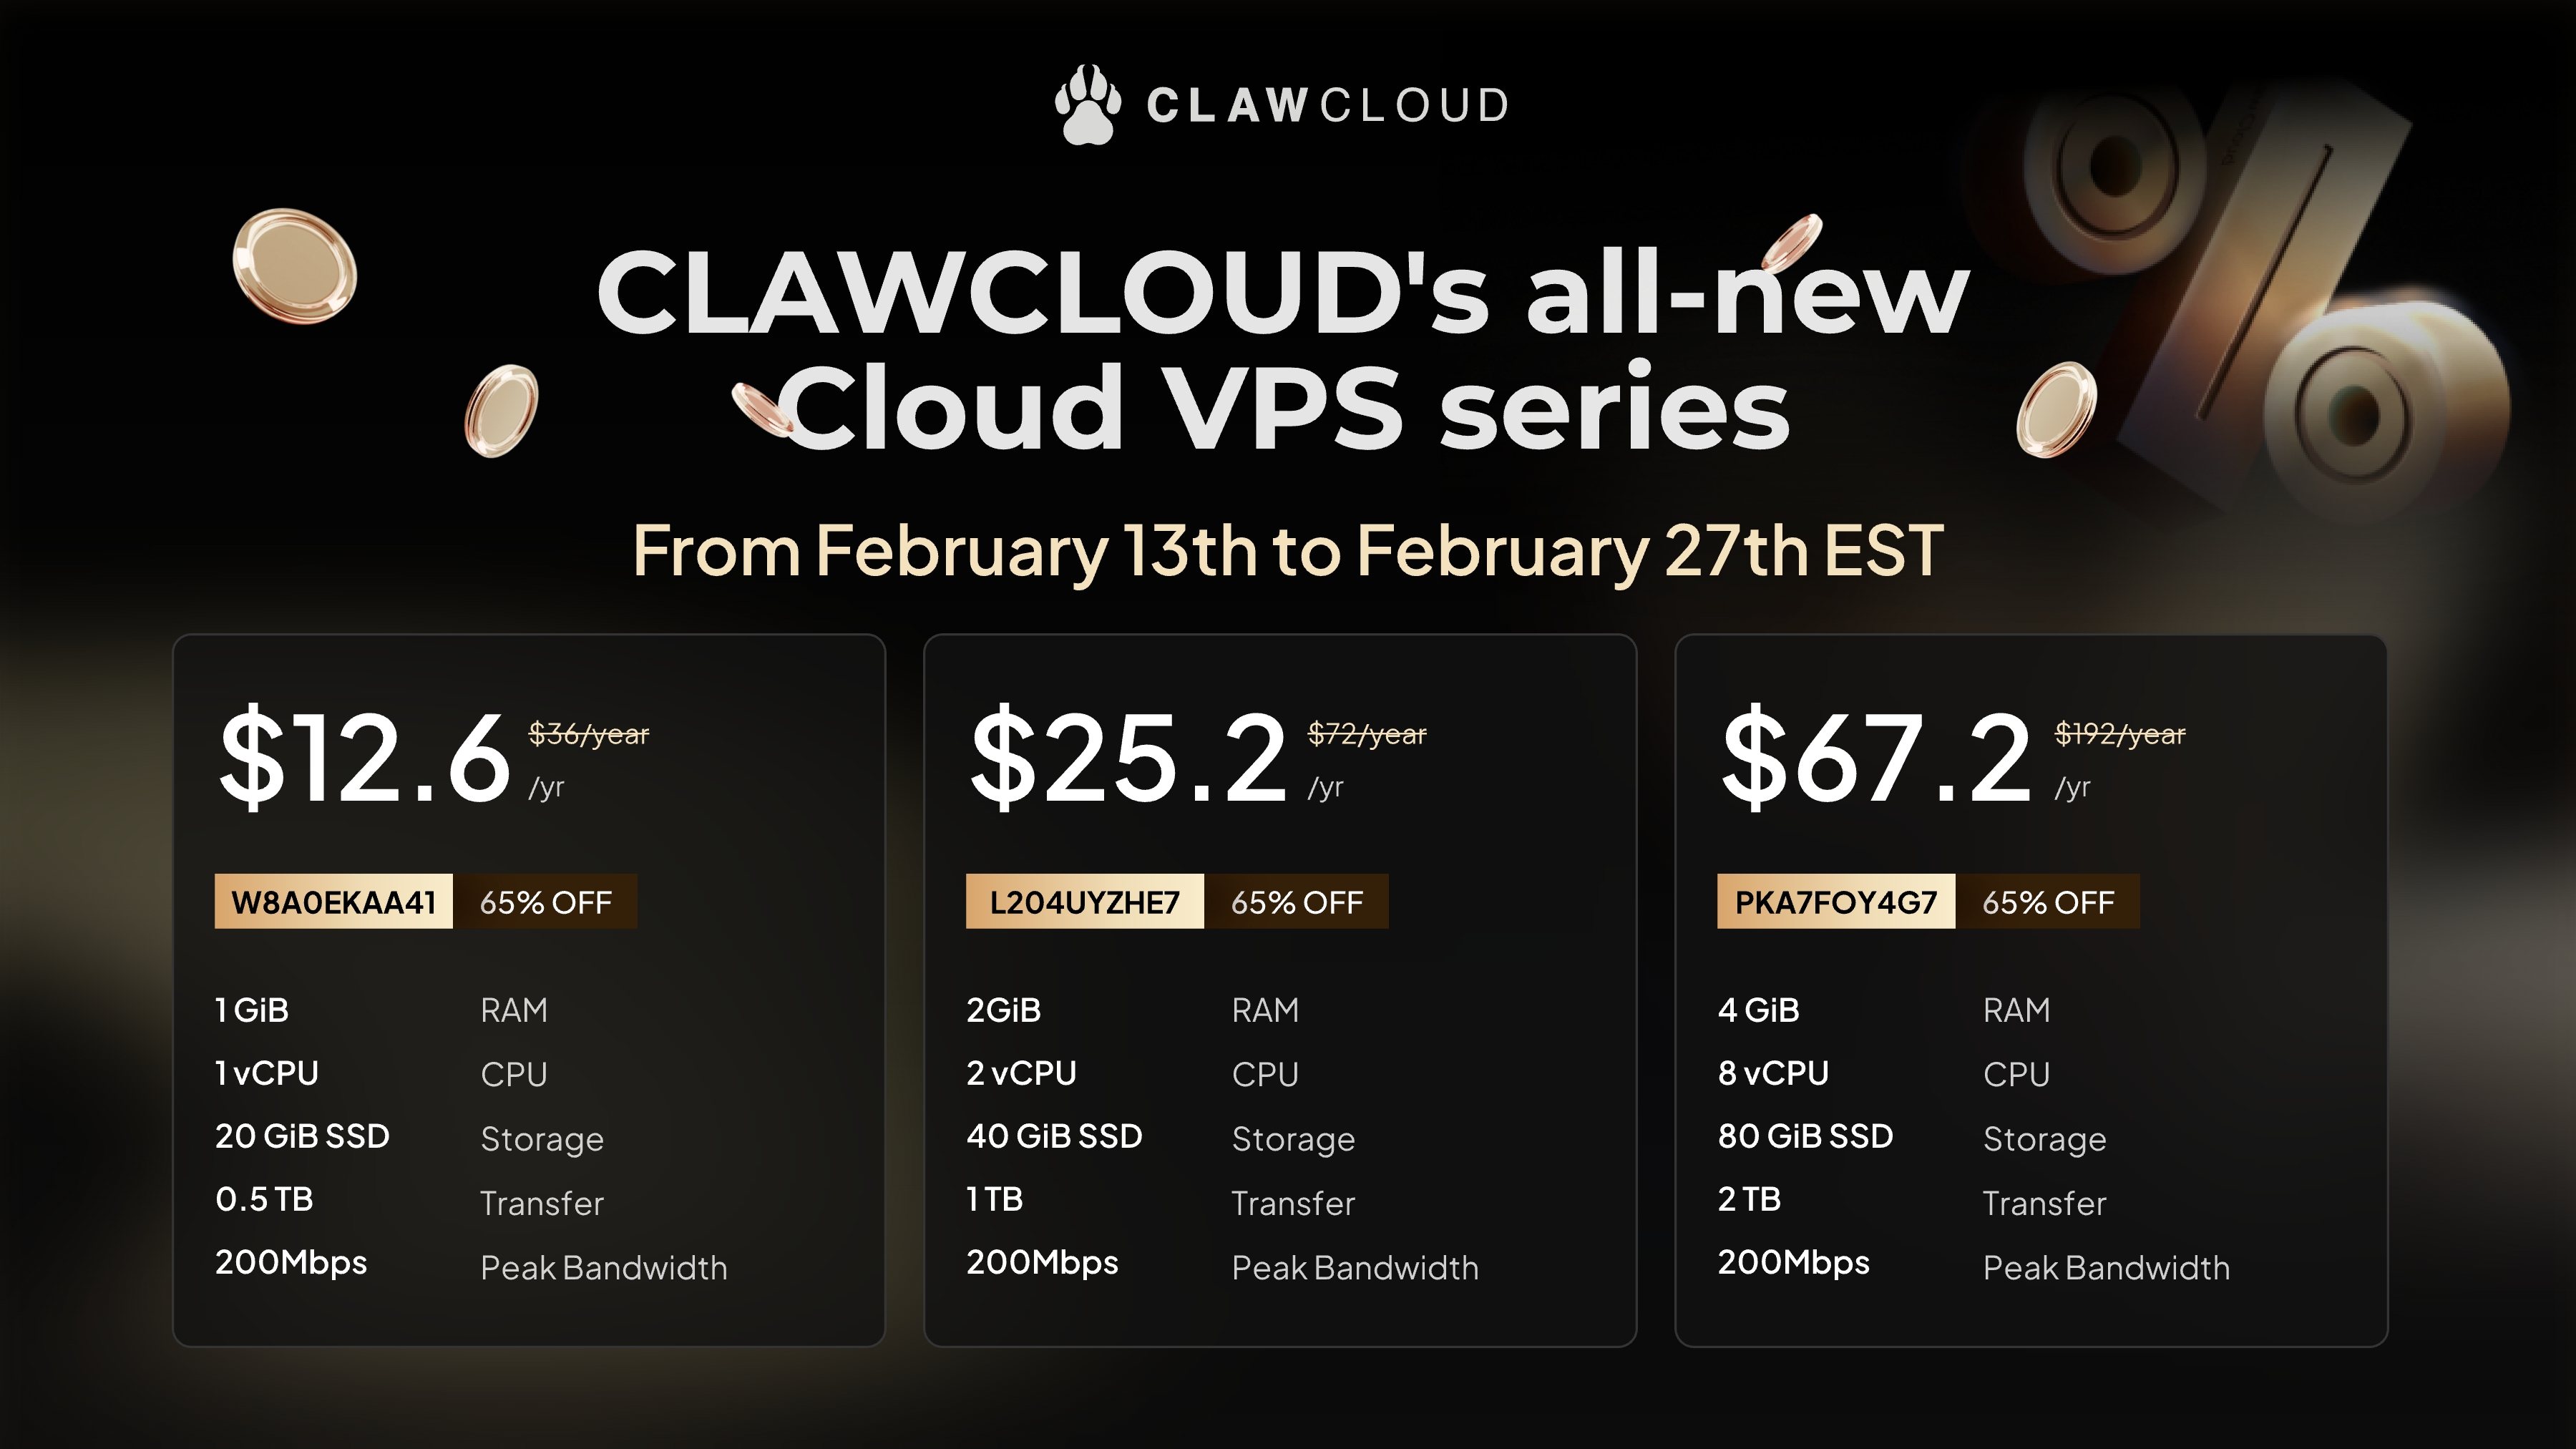Viewport: 2576px width, 1449px height.
Task: Click the 65% OFF badge on the $12.6 plan
Action: pos(545,901)
